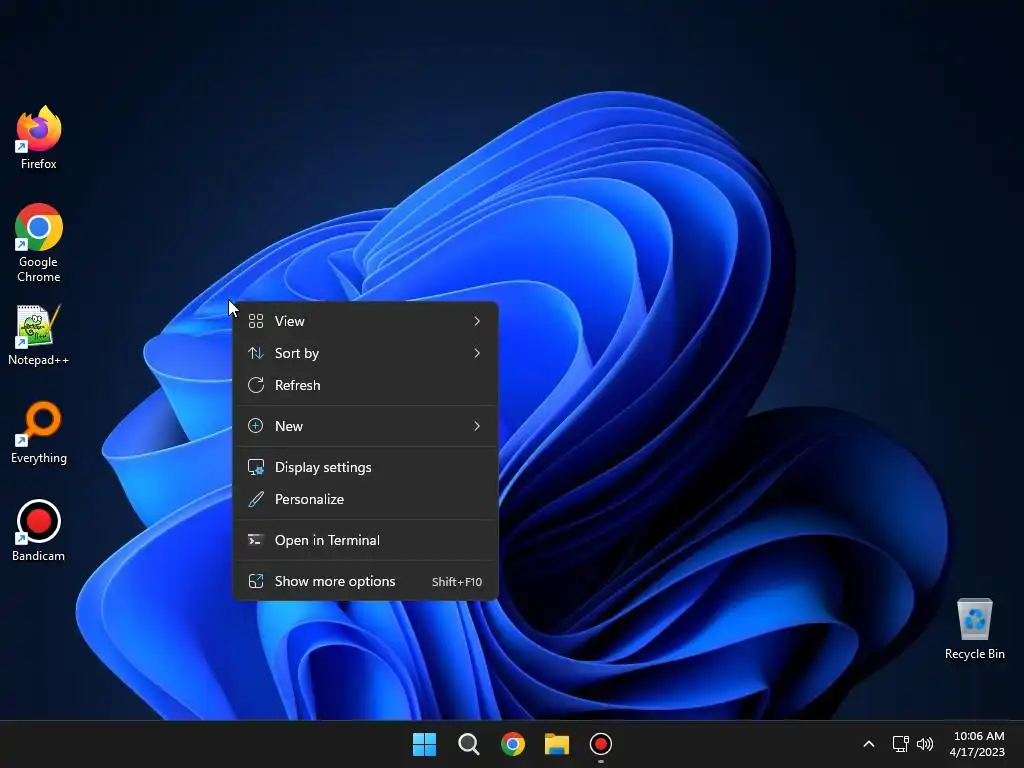Open the volume speaker tray icon
This screenshot has width=1024, height=768.
(x=925, y=744)
